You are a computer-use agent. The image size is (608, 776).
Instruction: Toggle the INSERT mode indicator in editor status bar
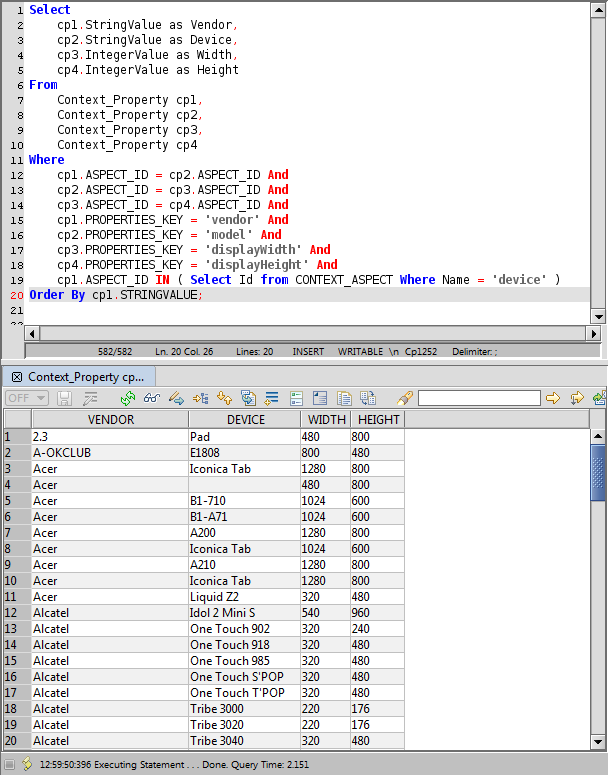[307, 351]
